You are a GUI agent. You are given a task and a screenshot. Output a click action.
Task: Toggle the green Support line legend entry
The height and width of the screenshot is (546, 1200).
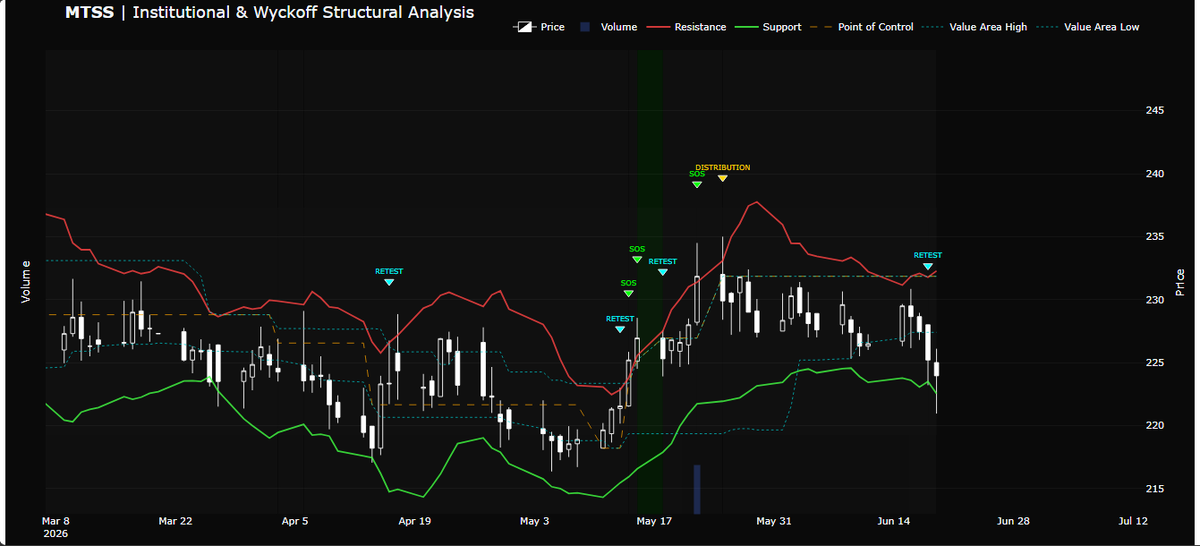coord(769,27)
